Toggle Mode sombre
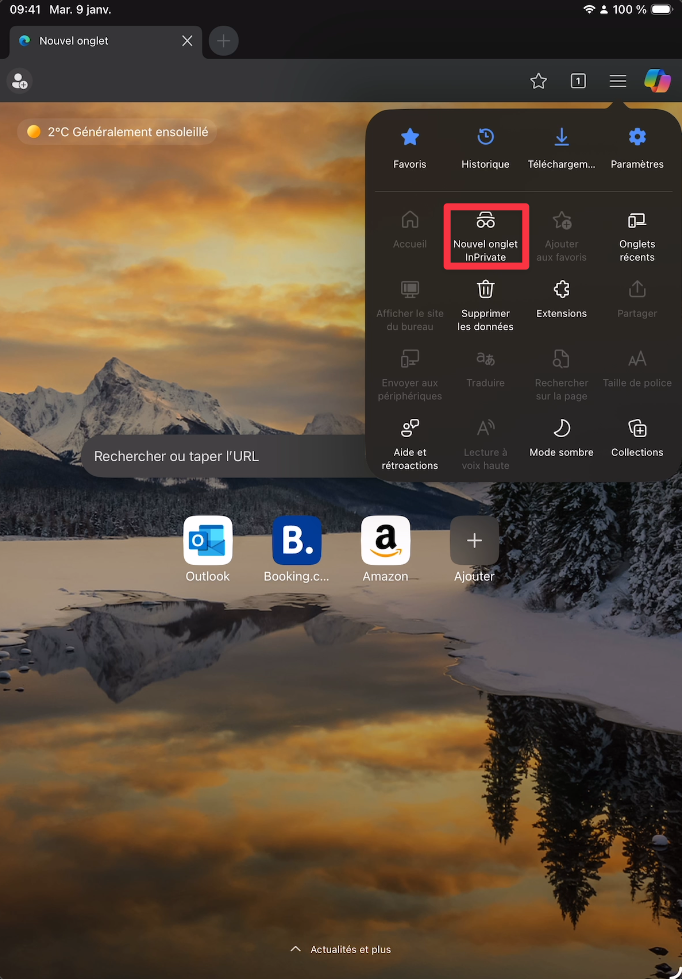This screenshot has width=682, height=979. click(x=561, y=438)
